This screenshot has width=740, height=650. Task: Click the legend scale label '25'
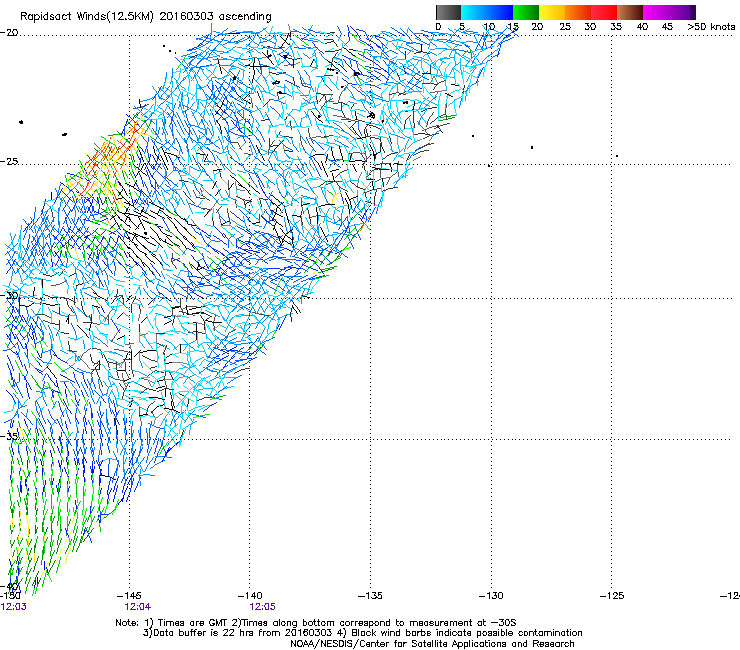click(565, 27)
